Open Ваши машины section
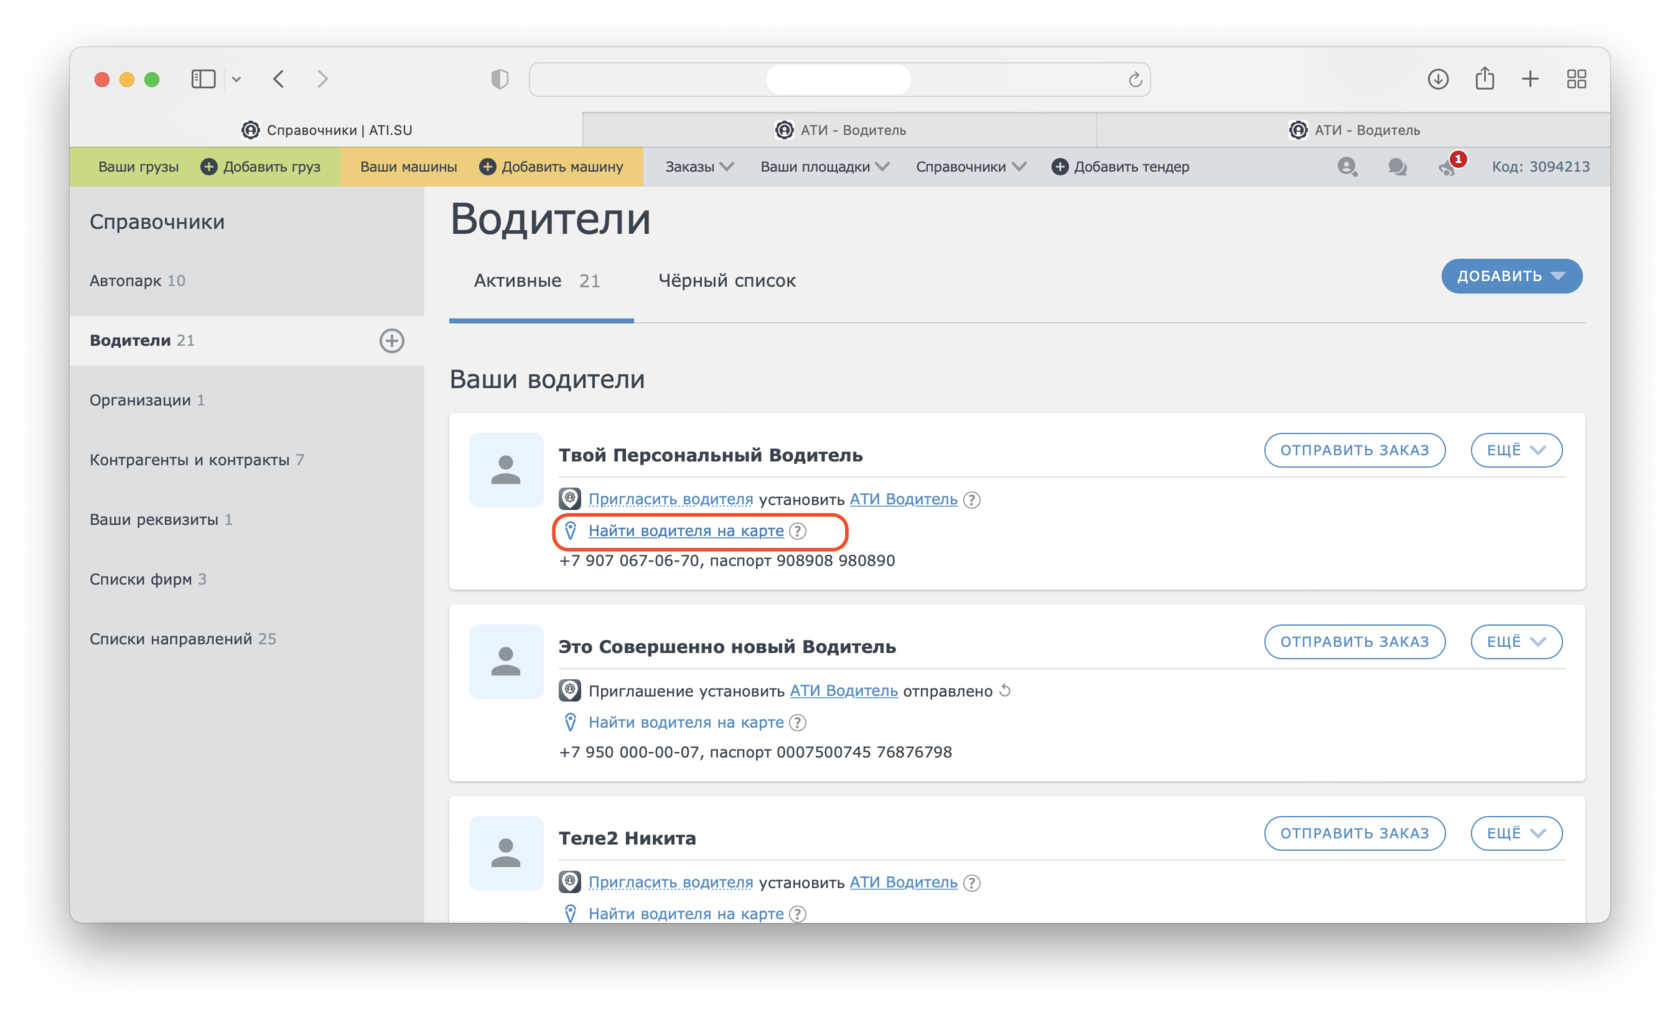 click(x=408, y=167)
